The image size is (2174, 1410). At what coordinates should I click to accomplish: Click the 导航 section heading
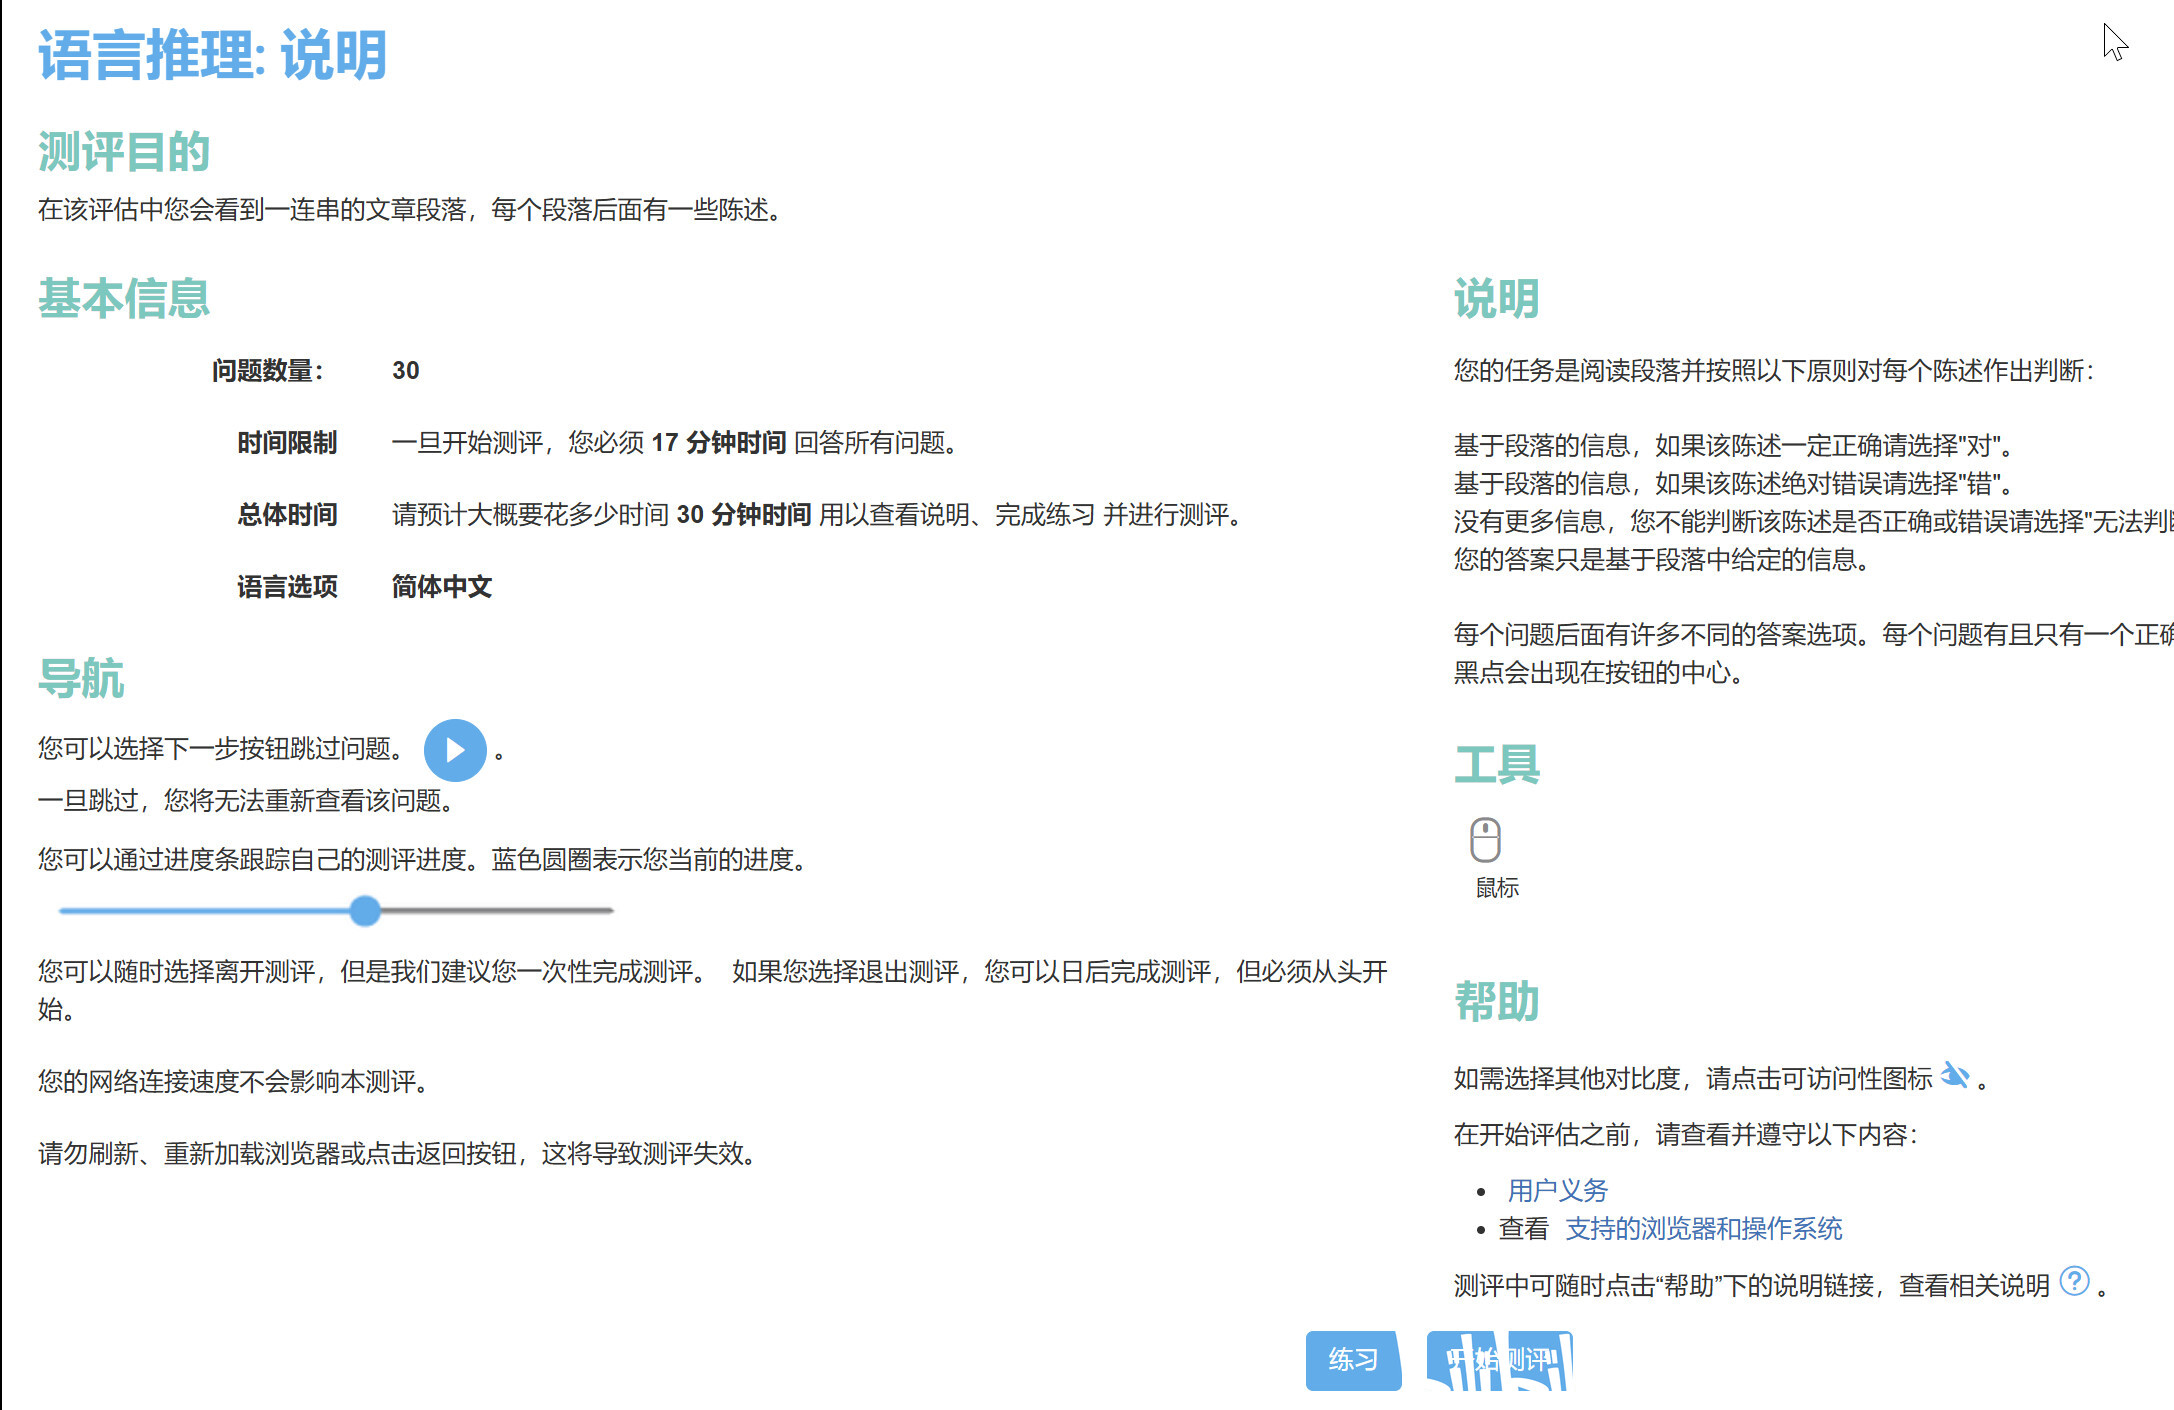(81, 678)
